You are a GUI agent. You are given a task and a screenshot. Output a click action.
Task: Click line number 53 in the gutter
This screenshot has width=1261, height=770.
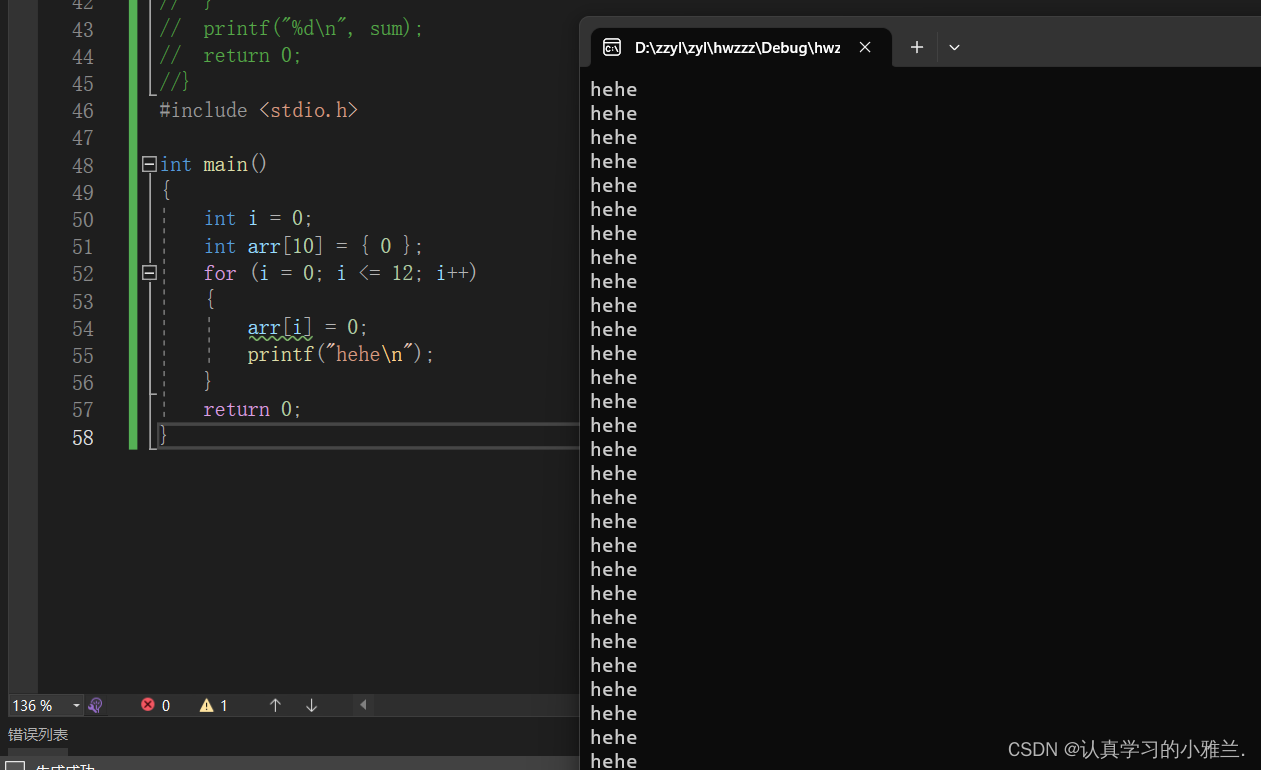pyautogui.click(x=83, y=302)
